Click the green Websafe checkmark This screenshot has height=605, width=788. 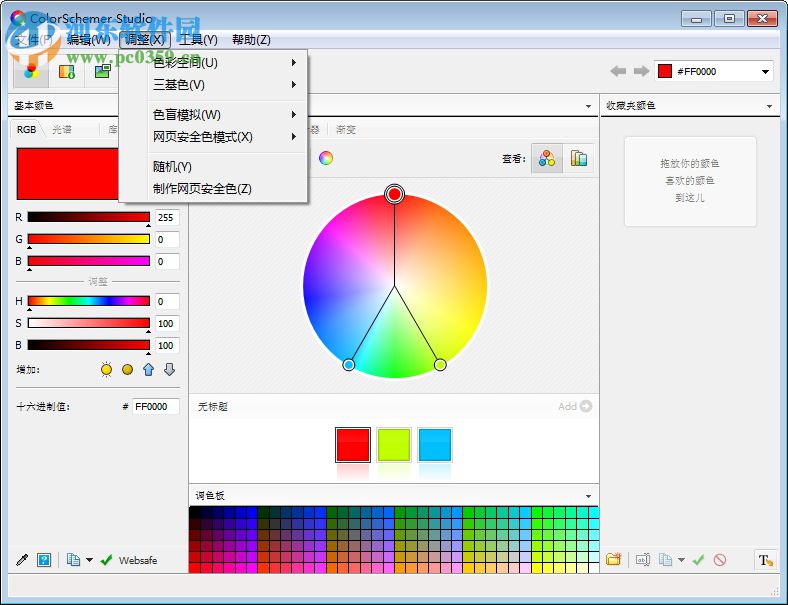[106, 560]
